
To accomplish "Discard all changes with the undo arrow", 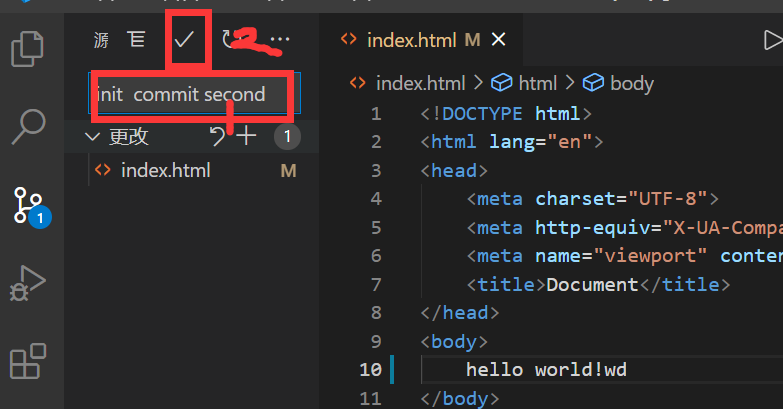I will point(217,136).
